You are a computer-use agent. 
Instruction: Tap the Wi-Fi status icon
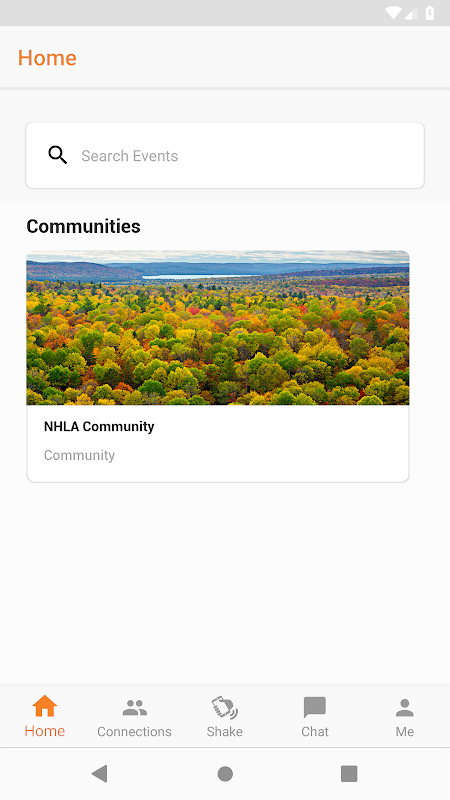pos(393,13)
